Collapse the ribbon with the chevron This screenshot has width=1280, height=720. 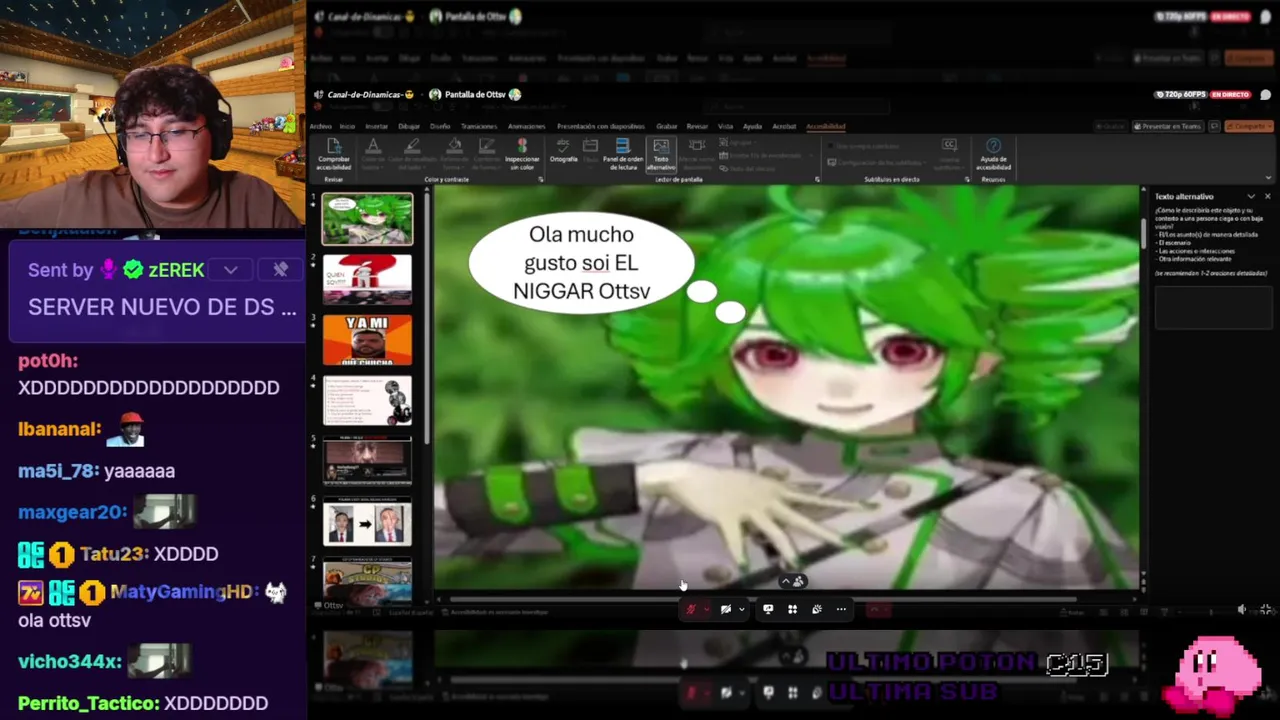[x=1267, y=179]
